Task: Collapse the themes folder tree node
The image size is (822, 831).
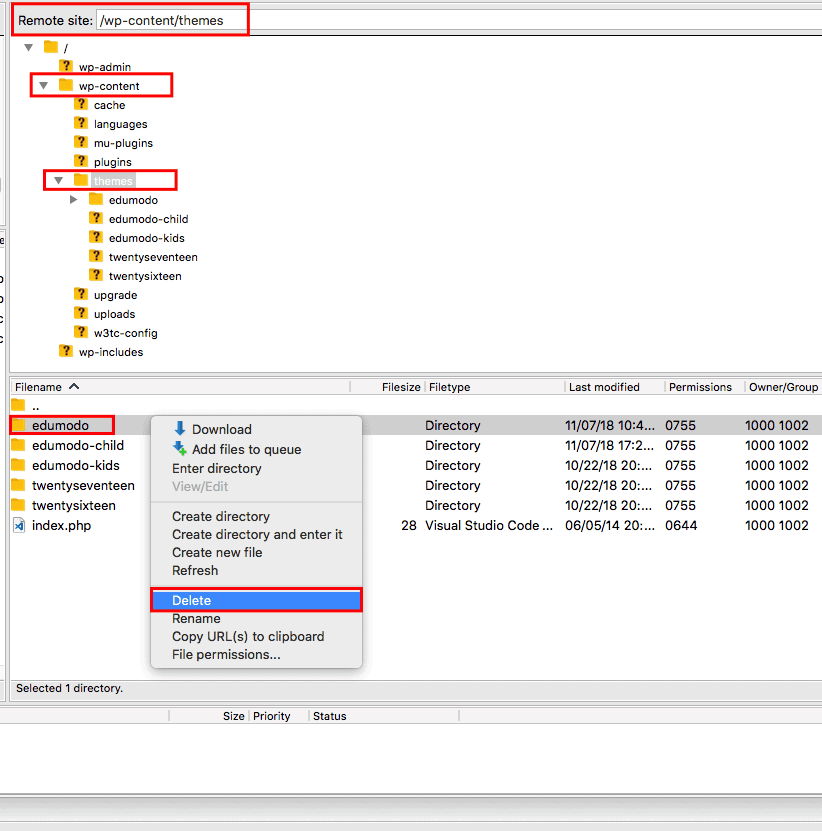Action: pos(58,181)
